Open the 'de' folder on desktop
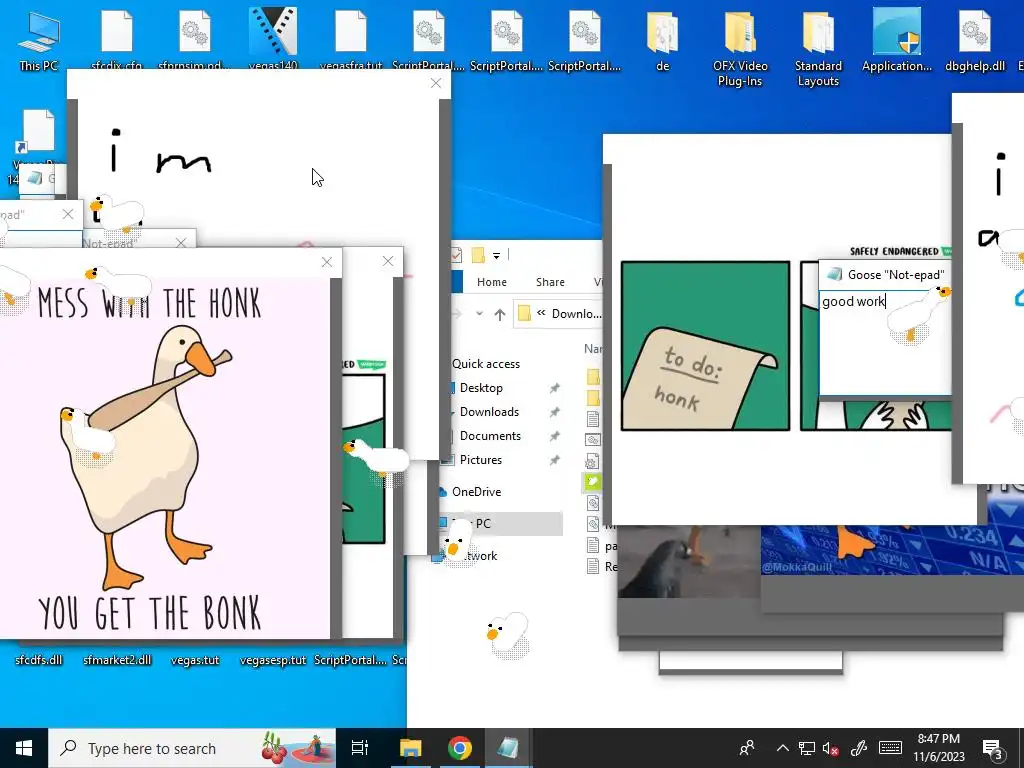Image resolution: width=1024 pixels, height=768 pixels. tap(662, 40)
